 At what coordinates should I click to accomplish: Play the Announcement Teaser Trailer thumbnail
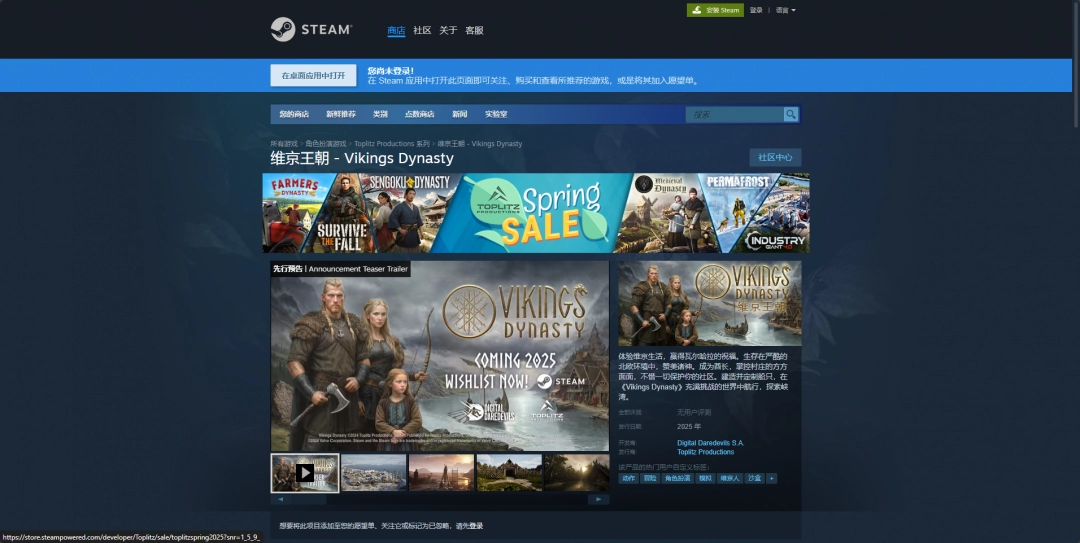click(x=305, y=472)
